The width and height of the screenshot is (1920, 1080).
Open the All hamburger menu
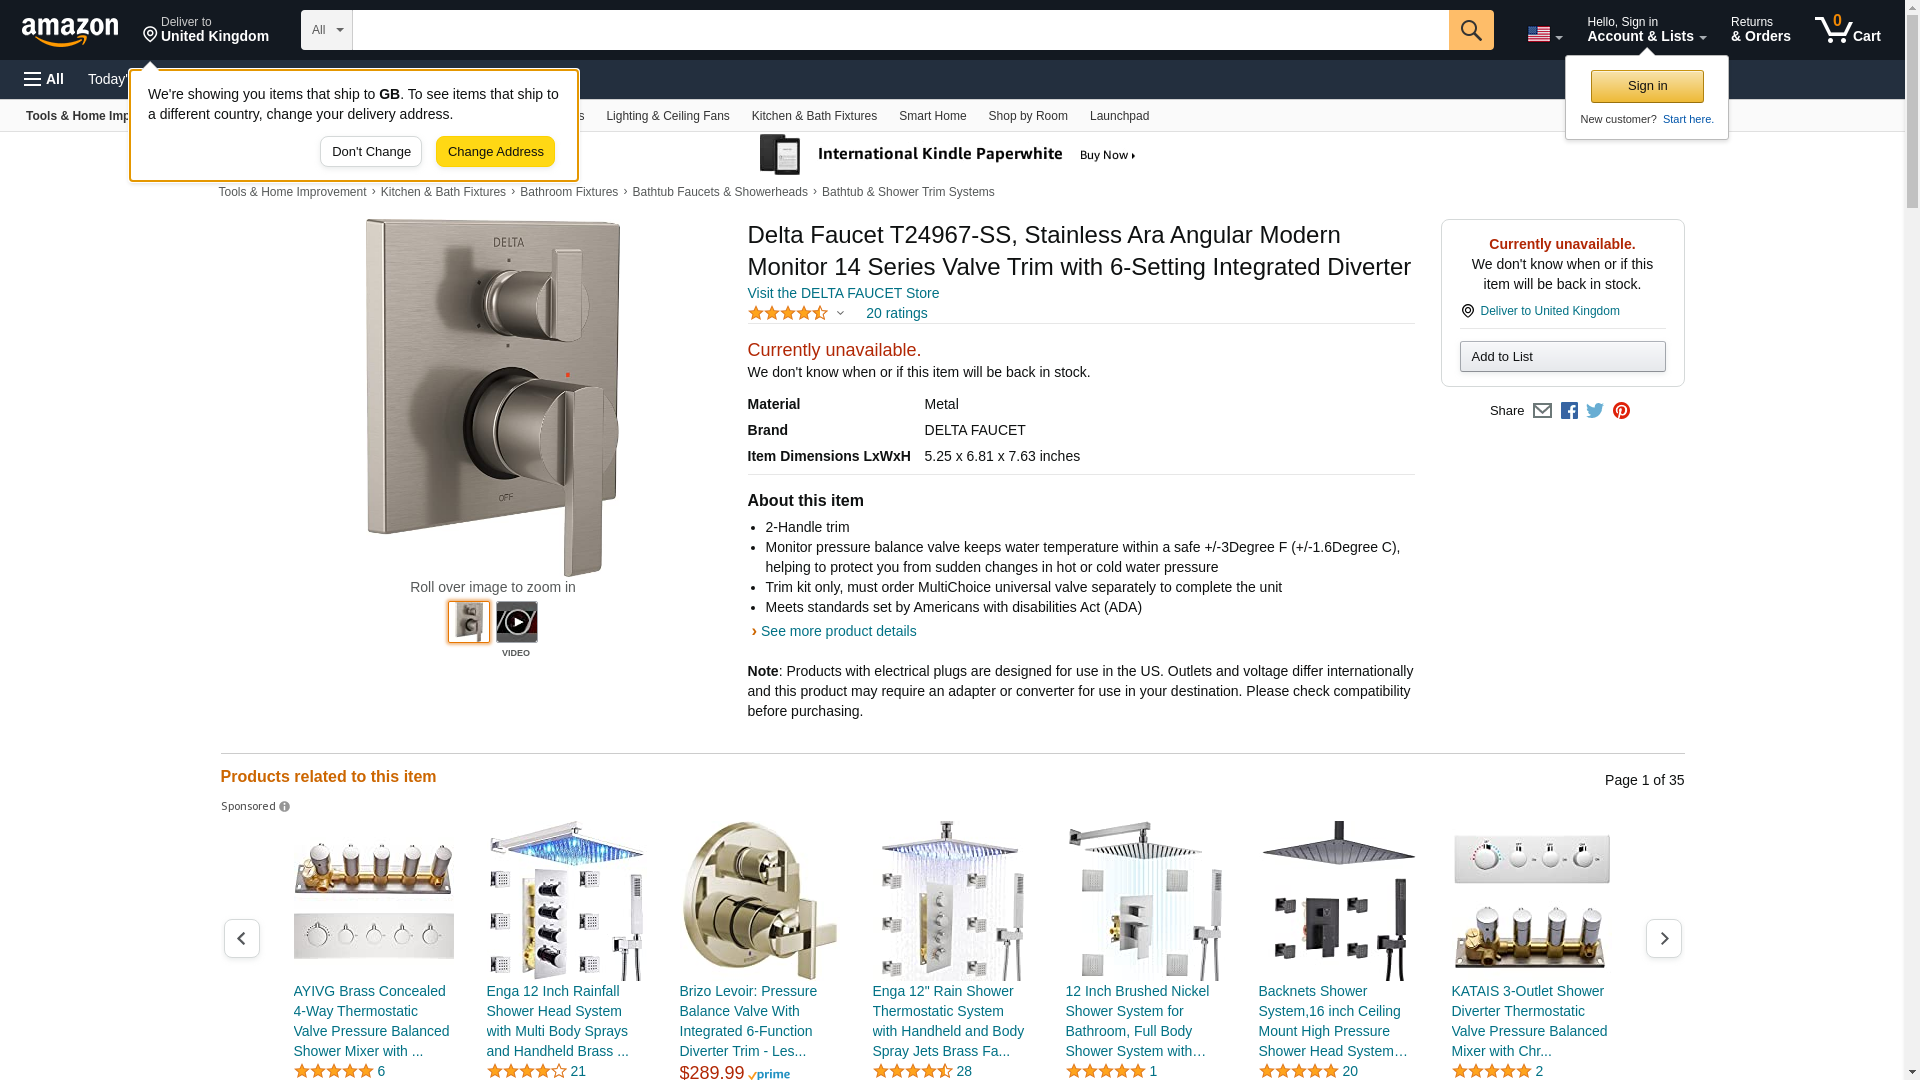click(44, 79)
